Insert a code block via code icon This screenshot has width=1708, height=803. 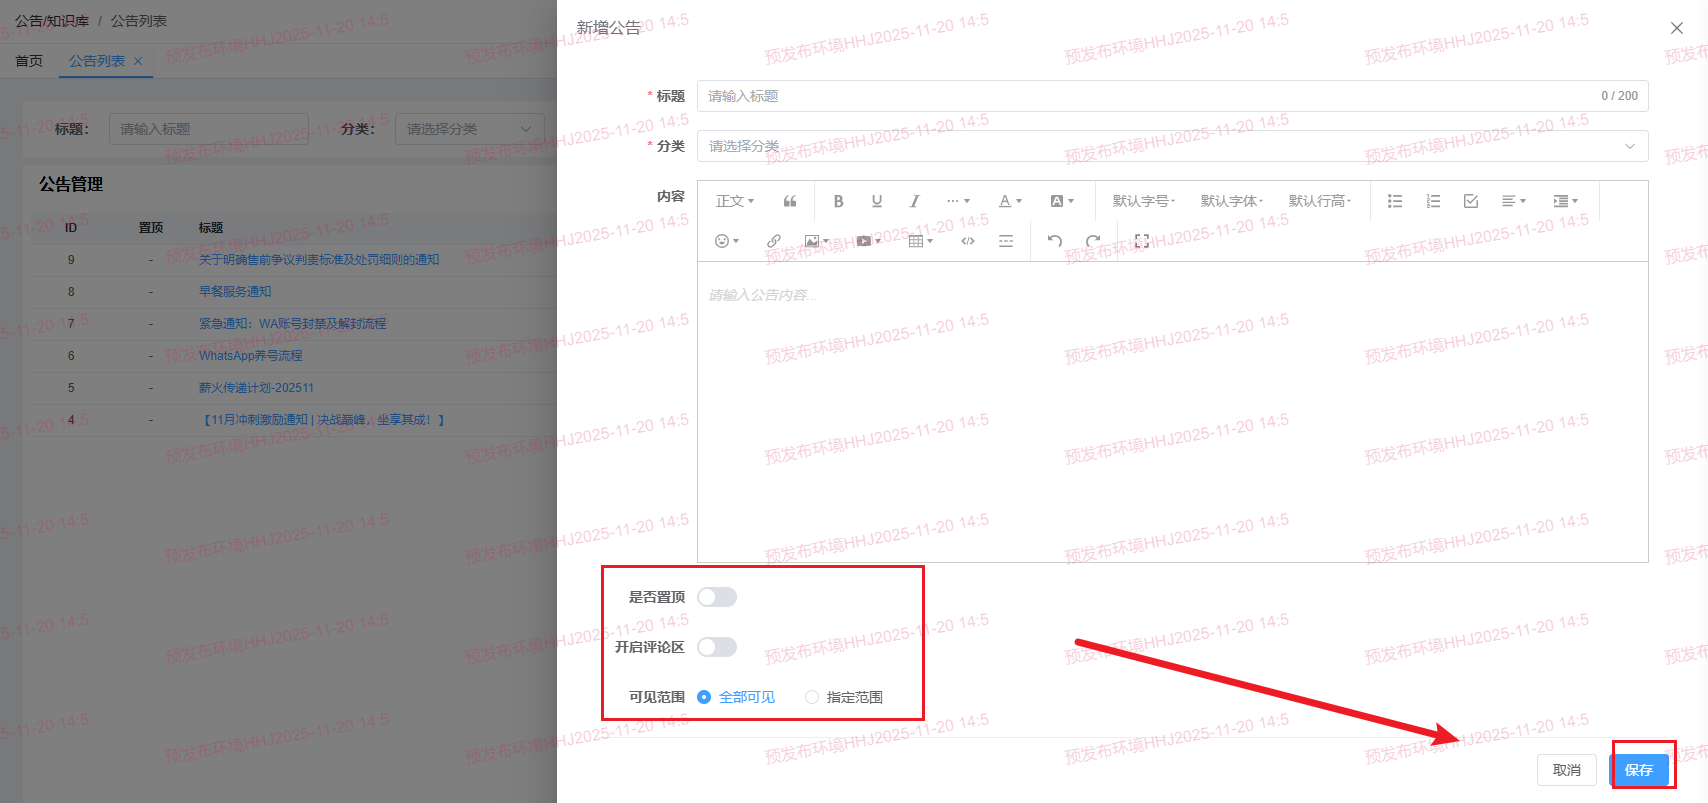[967, 241]
